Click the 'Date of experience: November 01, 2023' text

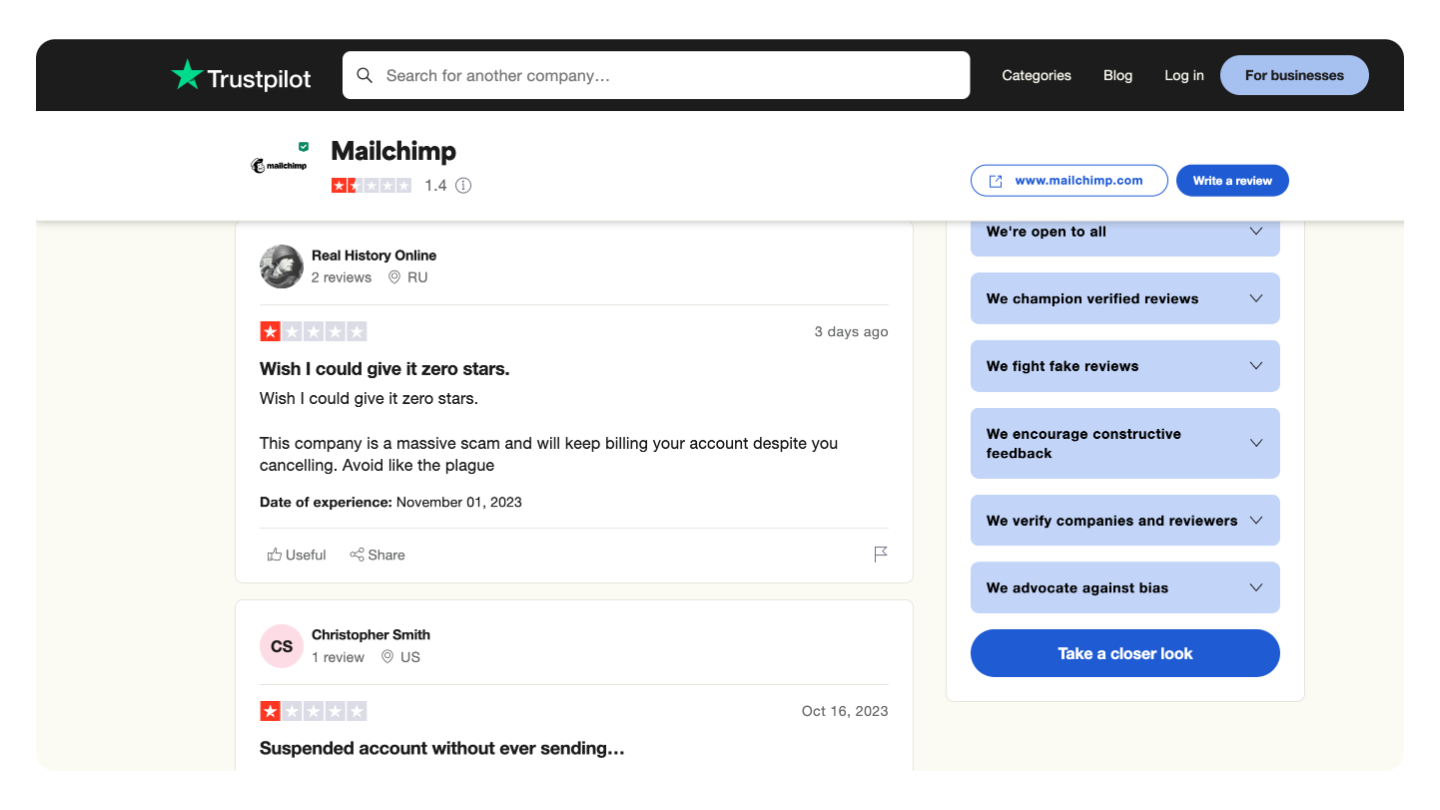(391, 502)
